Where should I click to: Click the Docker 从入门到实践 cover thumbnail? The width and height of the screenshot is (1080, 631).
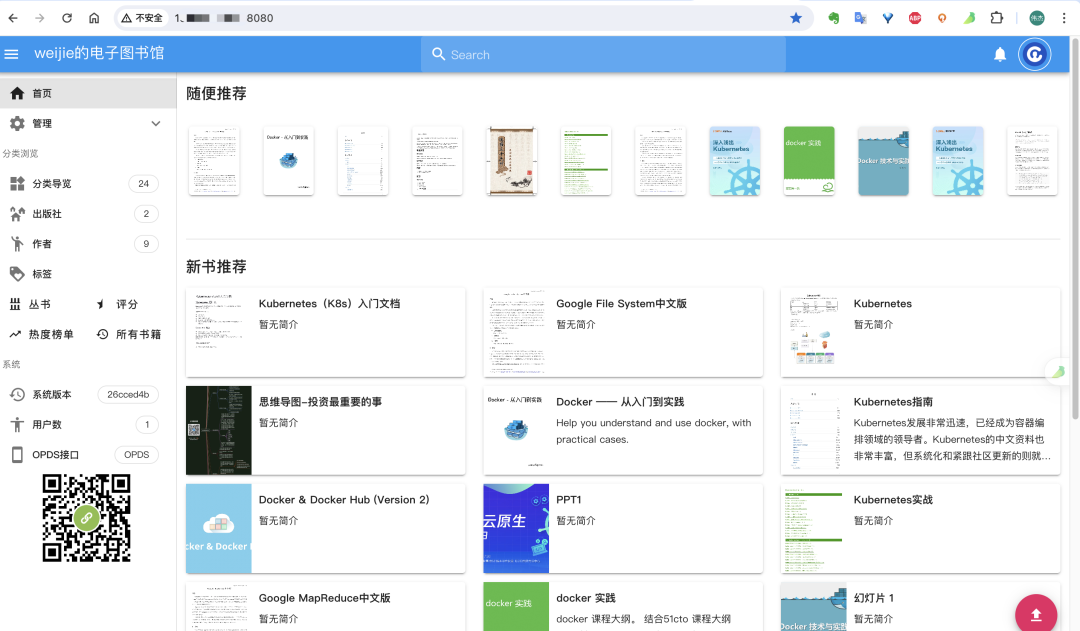coord(515,430)
